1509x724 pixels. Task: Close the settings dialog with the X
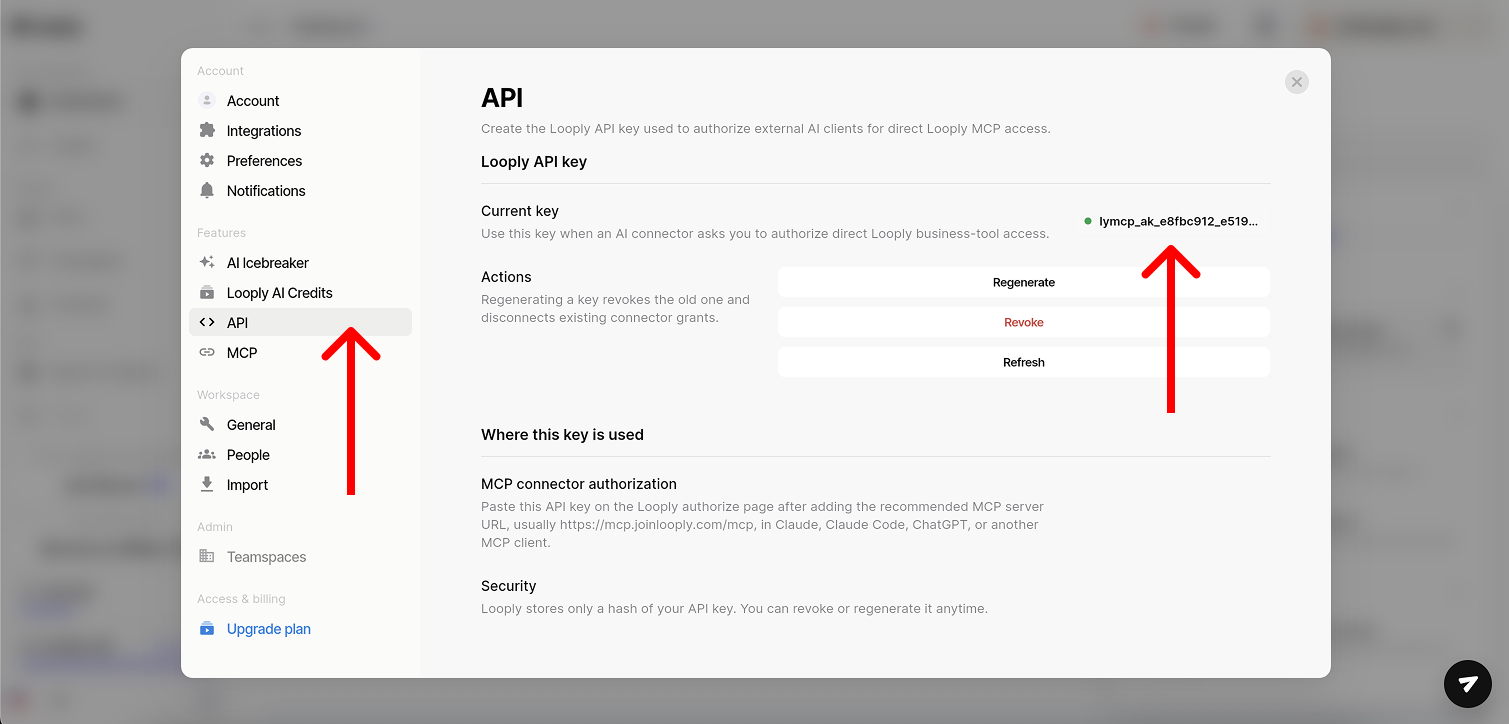tap(1297, 82)
